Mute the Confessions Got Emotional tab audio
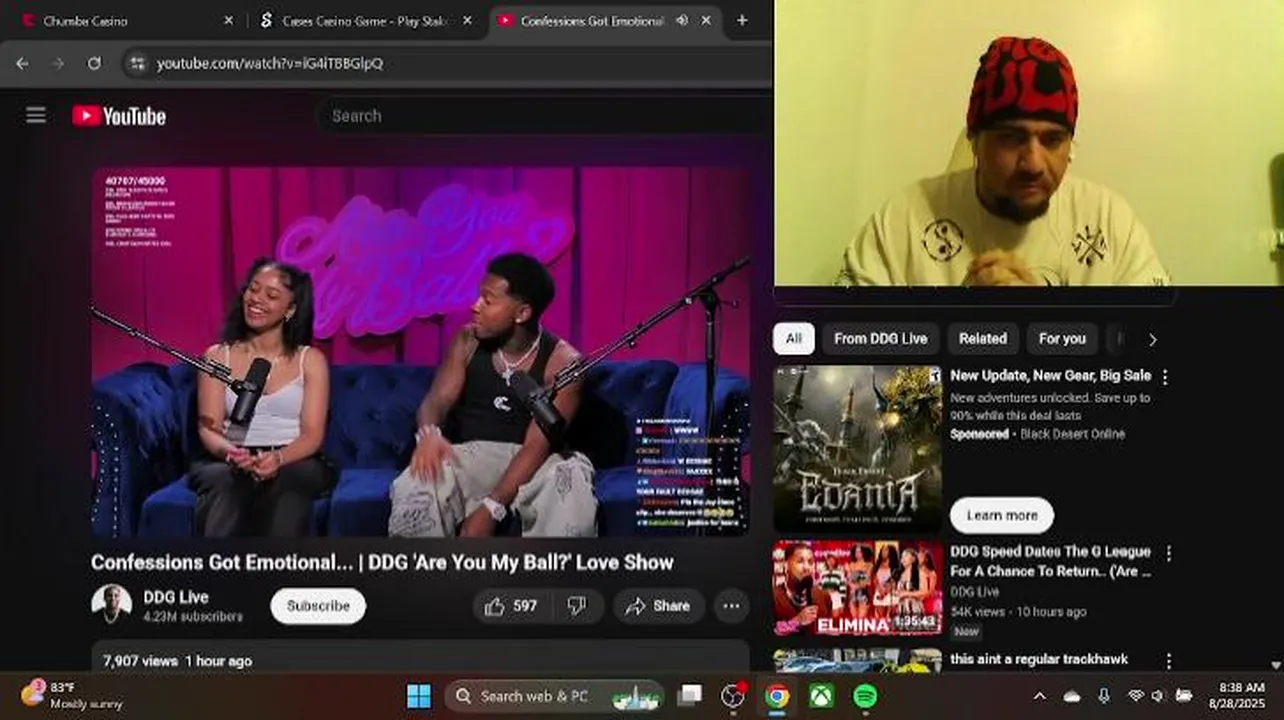1284x720 pixels. tap(682, 20)
